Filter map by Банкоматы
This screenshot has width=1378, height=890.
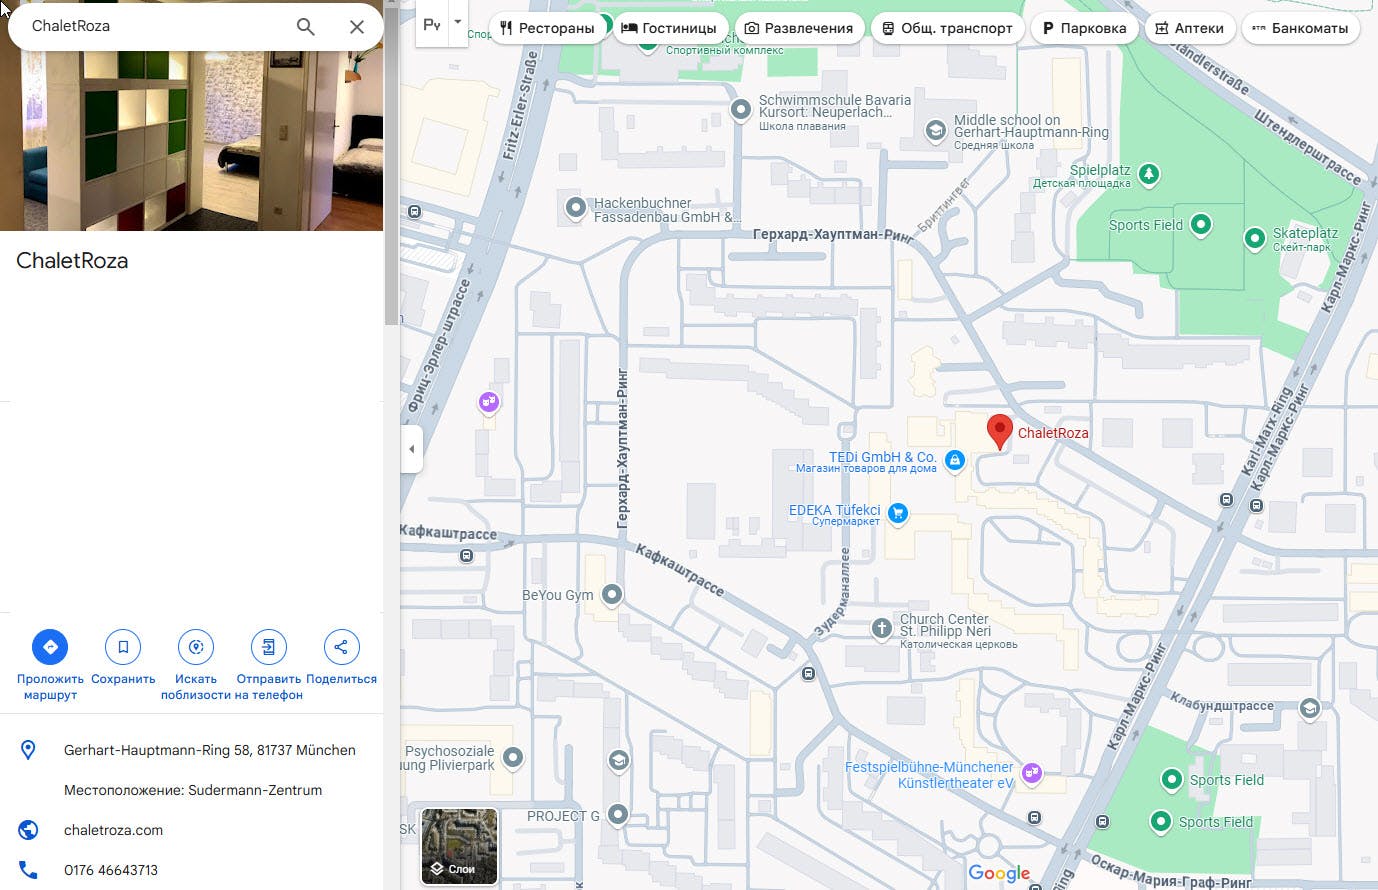click(x=1299, y=28)
